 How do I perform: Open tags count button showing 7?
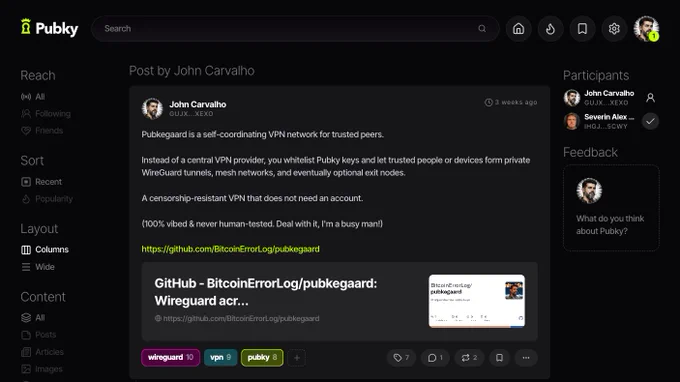(x=401, y=358)
